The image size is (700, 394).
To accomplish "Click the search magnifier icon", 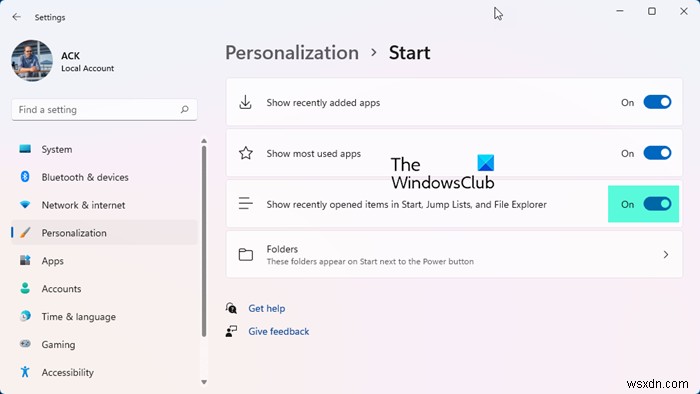I will [x=184, y=110].
